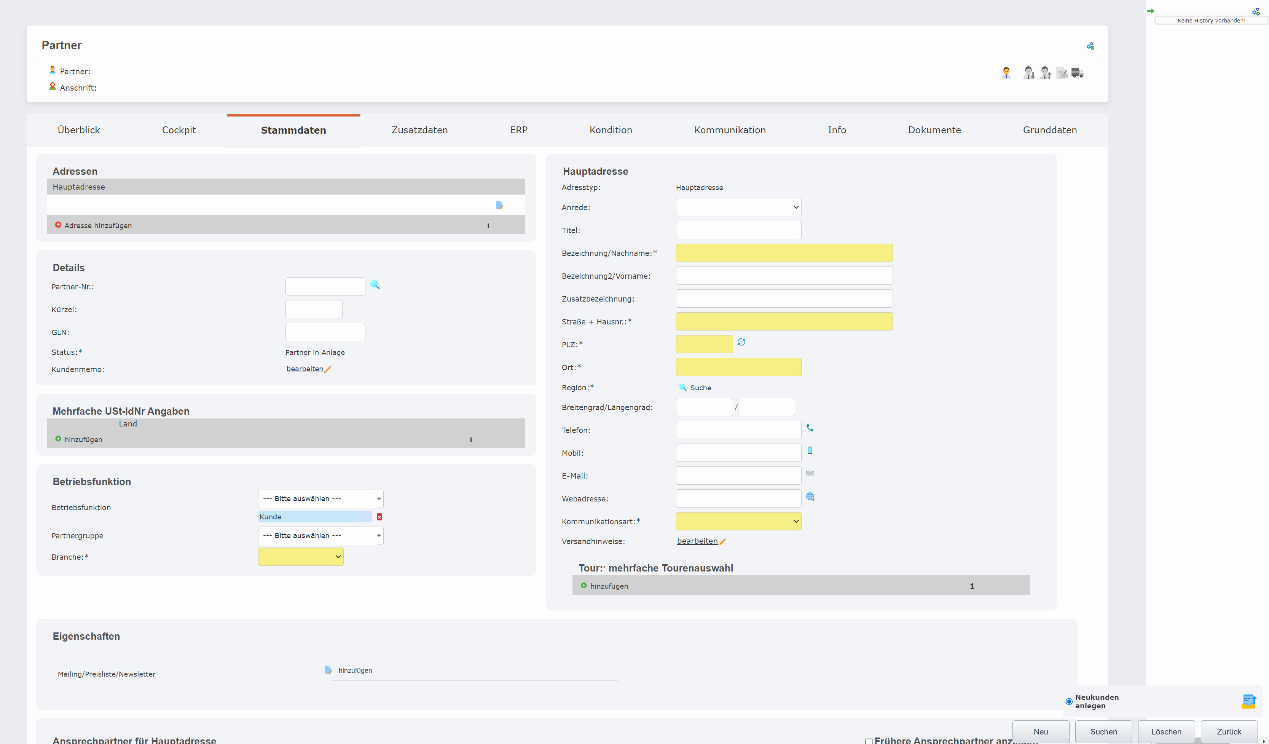This screenshot has height=744, width=1269.
Task: Click the bearbeiten link for Versandhinweise
Action: point(697,541)
